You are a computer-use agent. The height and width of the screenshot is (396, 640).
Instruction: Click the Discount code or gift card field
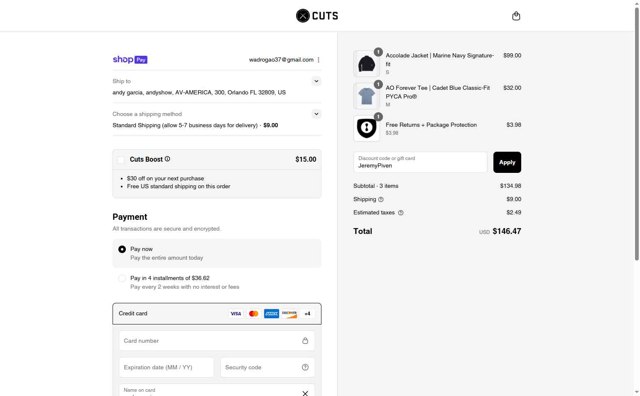[x=420, y=162]
